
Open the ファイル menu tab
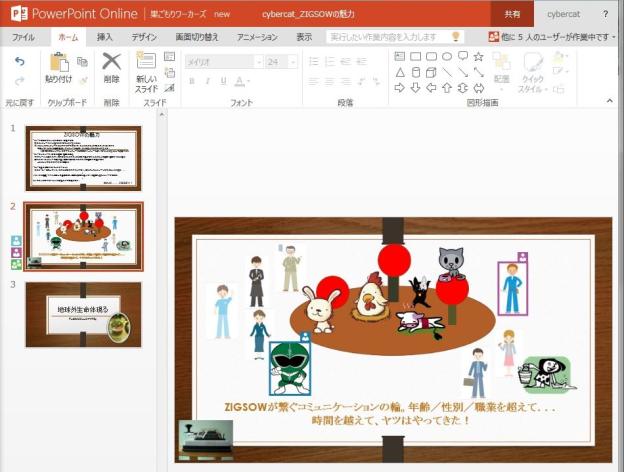23,37
